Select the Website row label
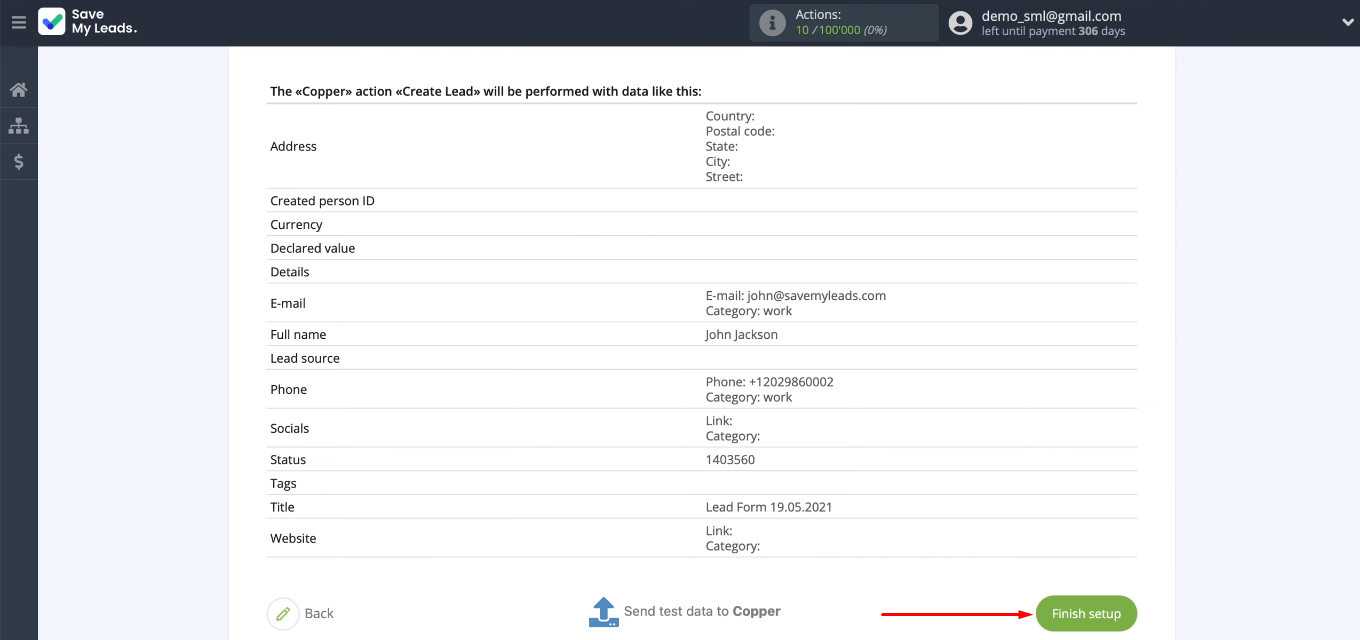 293,538
